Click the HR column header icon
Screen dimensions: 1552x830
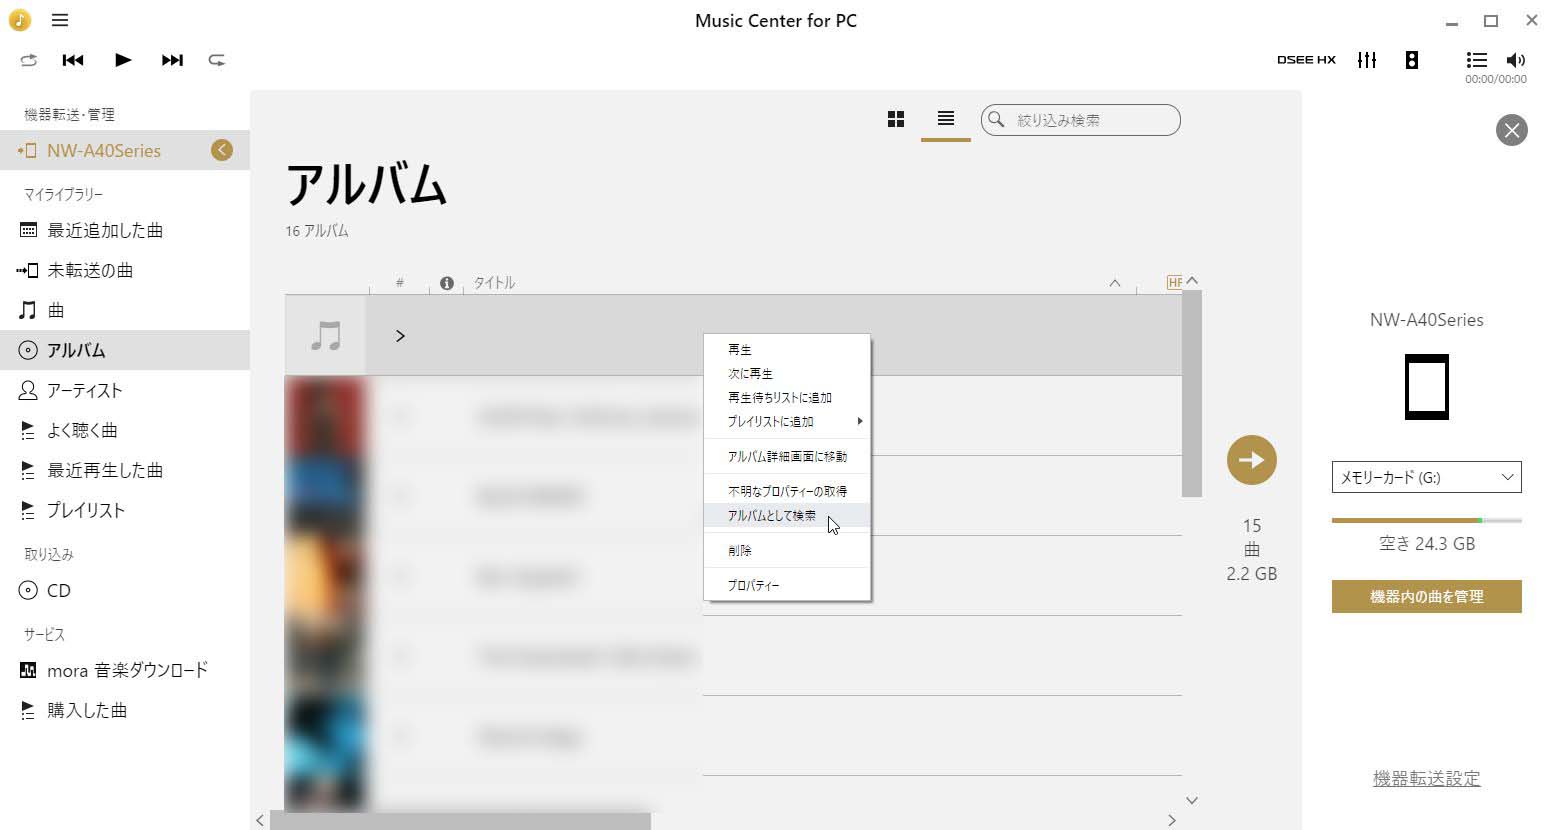coord(1175,283)
